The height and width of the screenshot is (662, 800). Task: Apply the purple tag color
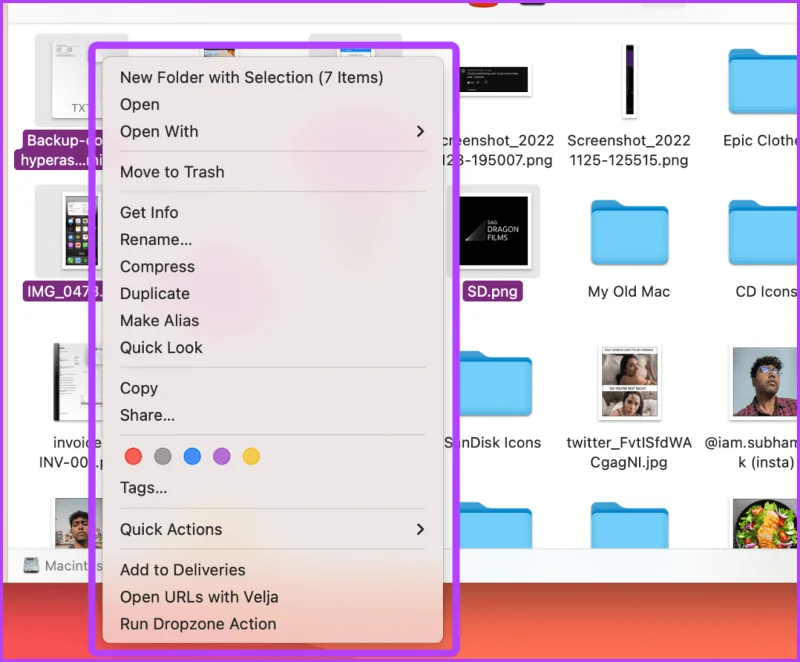pos(222,456)
